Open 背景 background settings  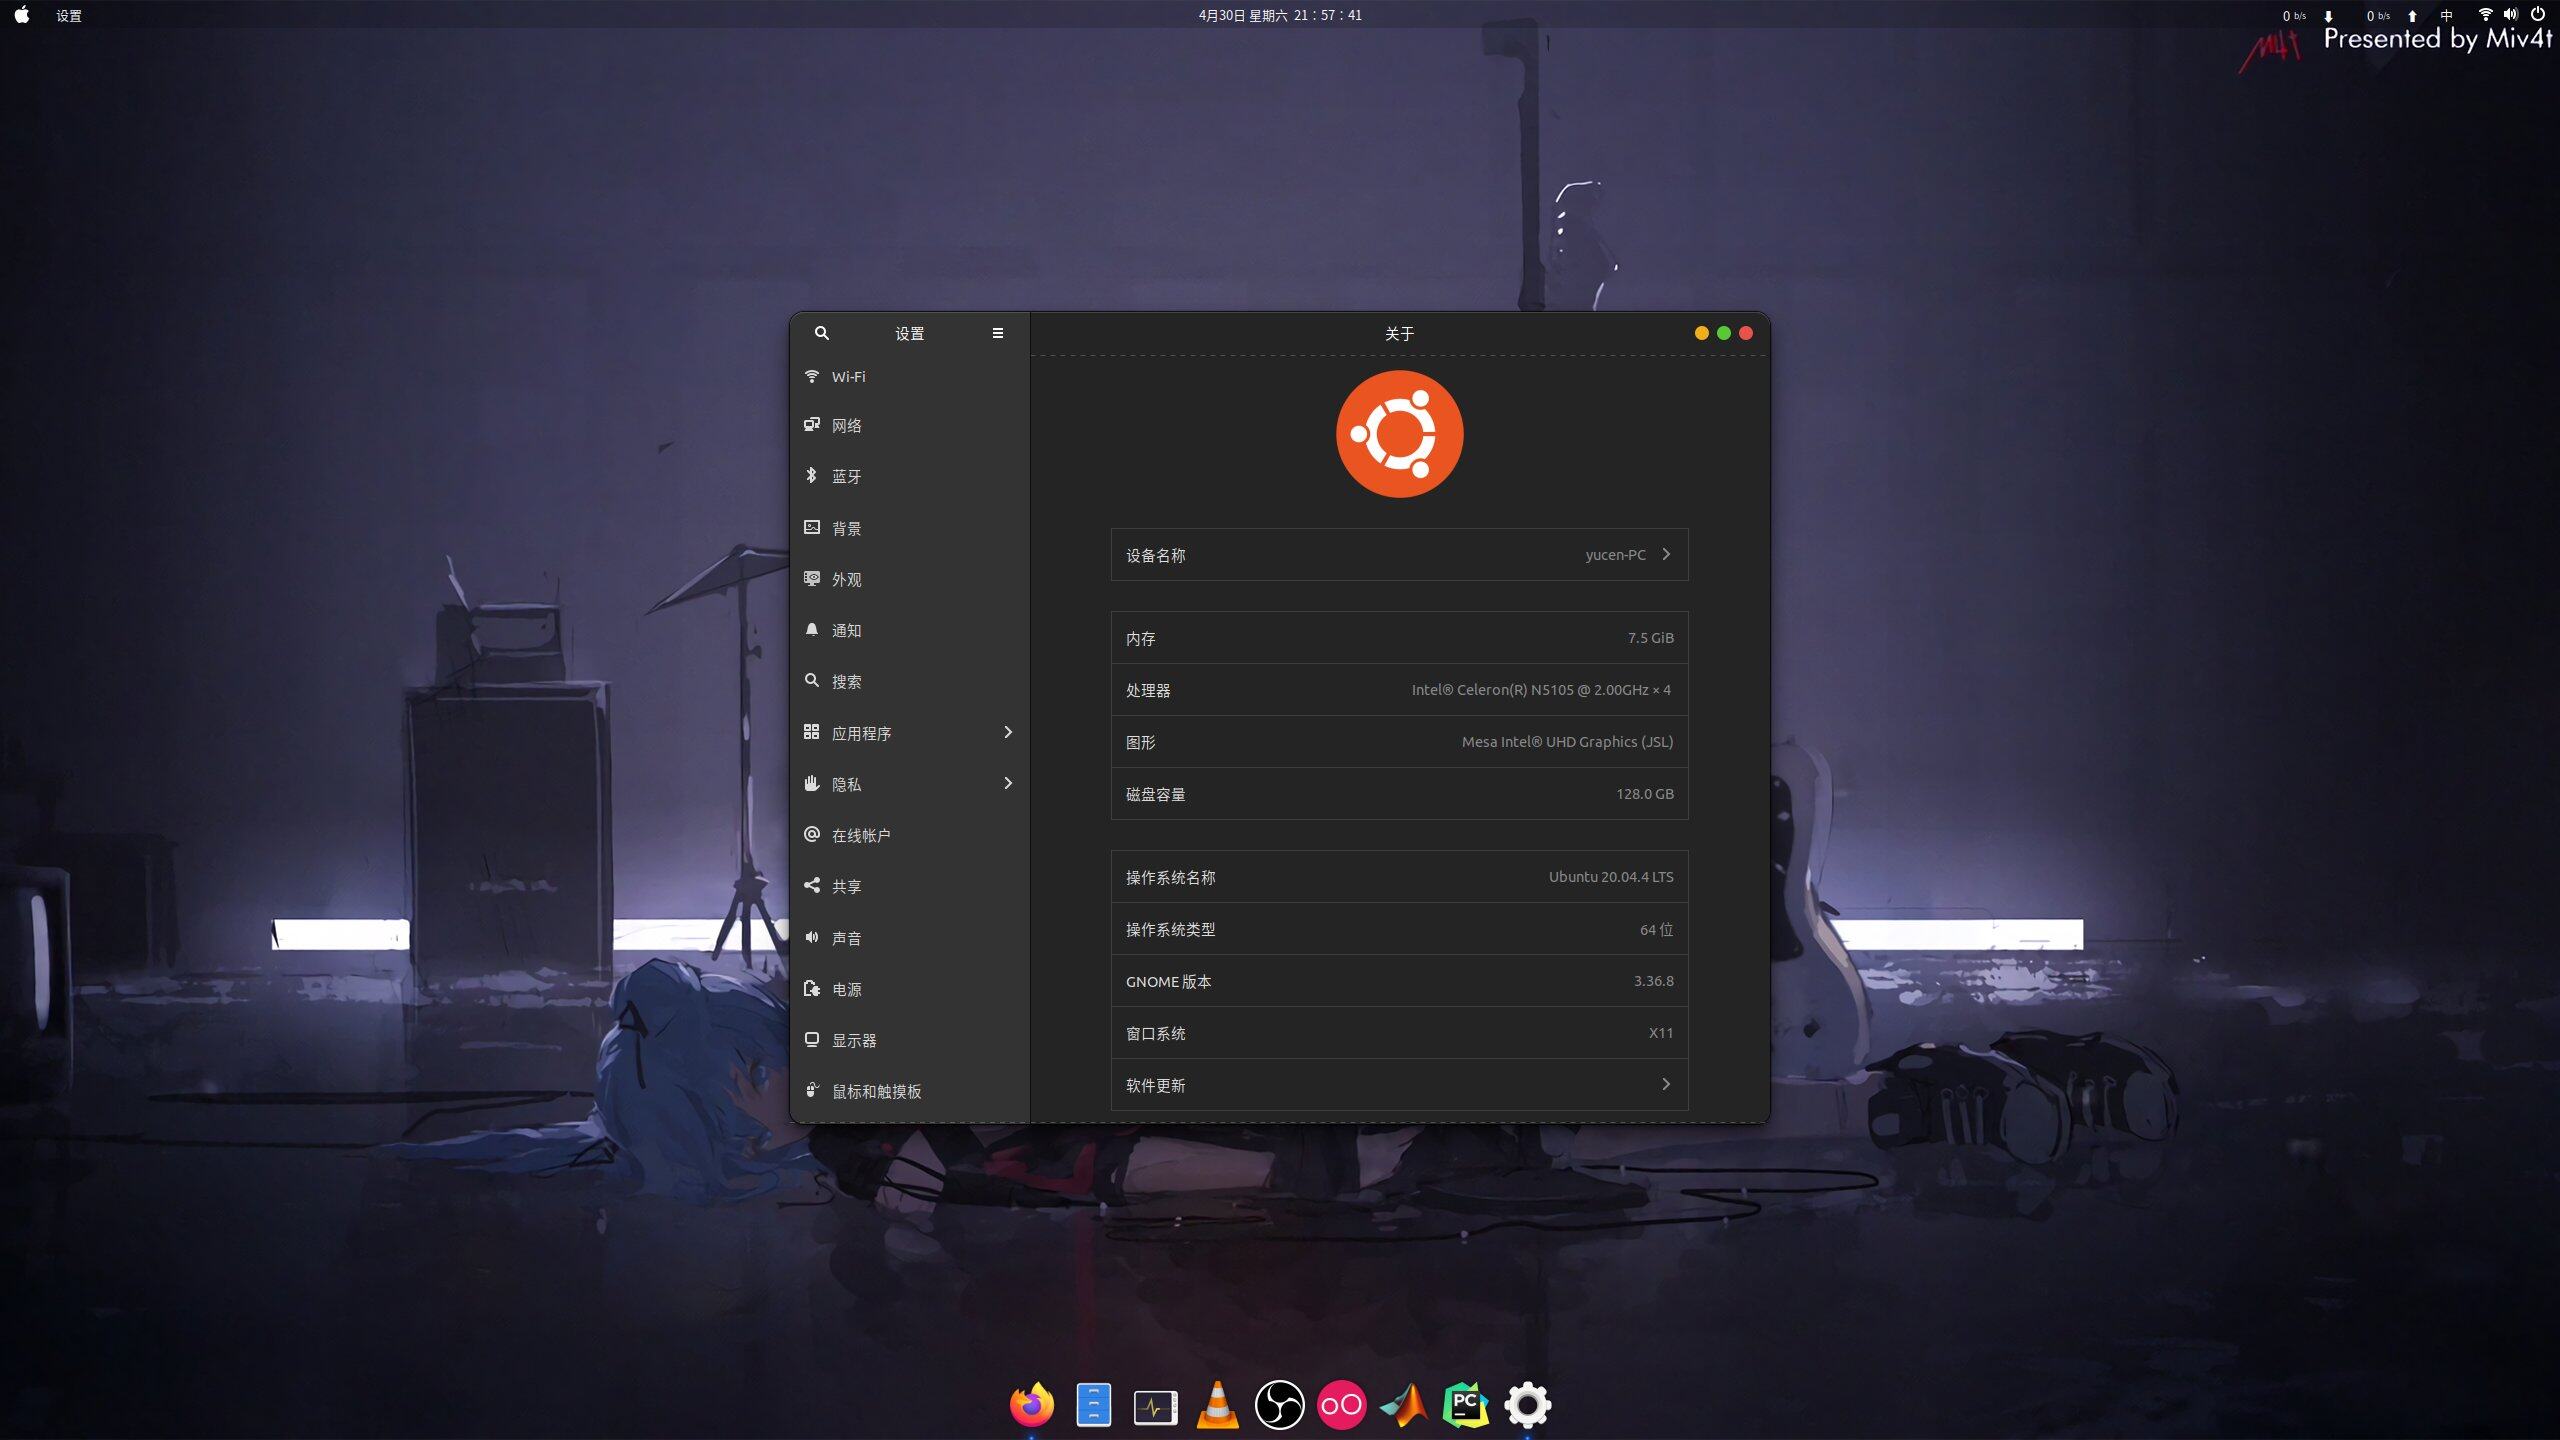click(x=910, y=528)
